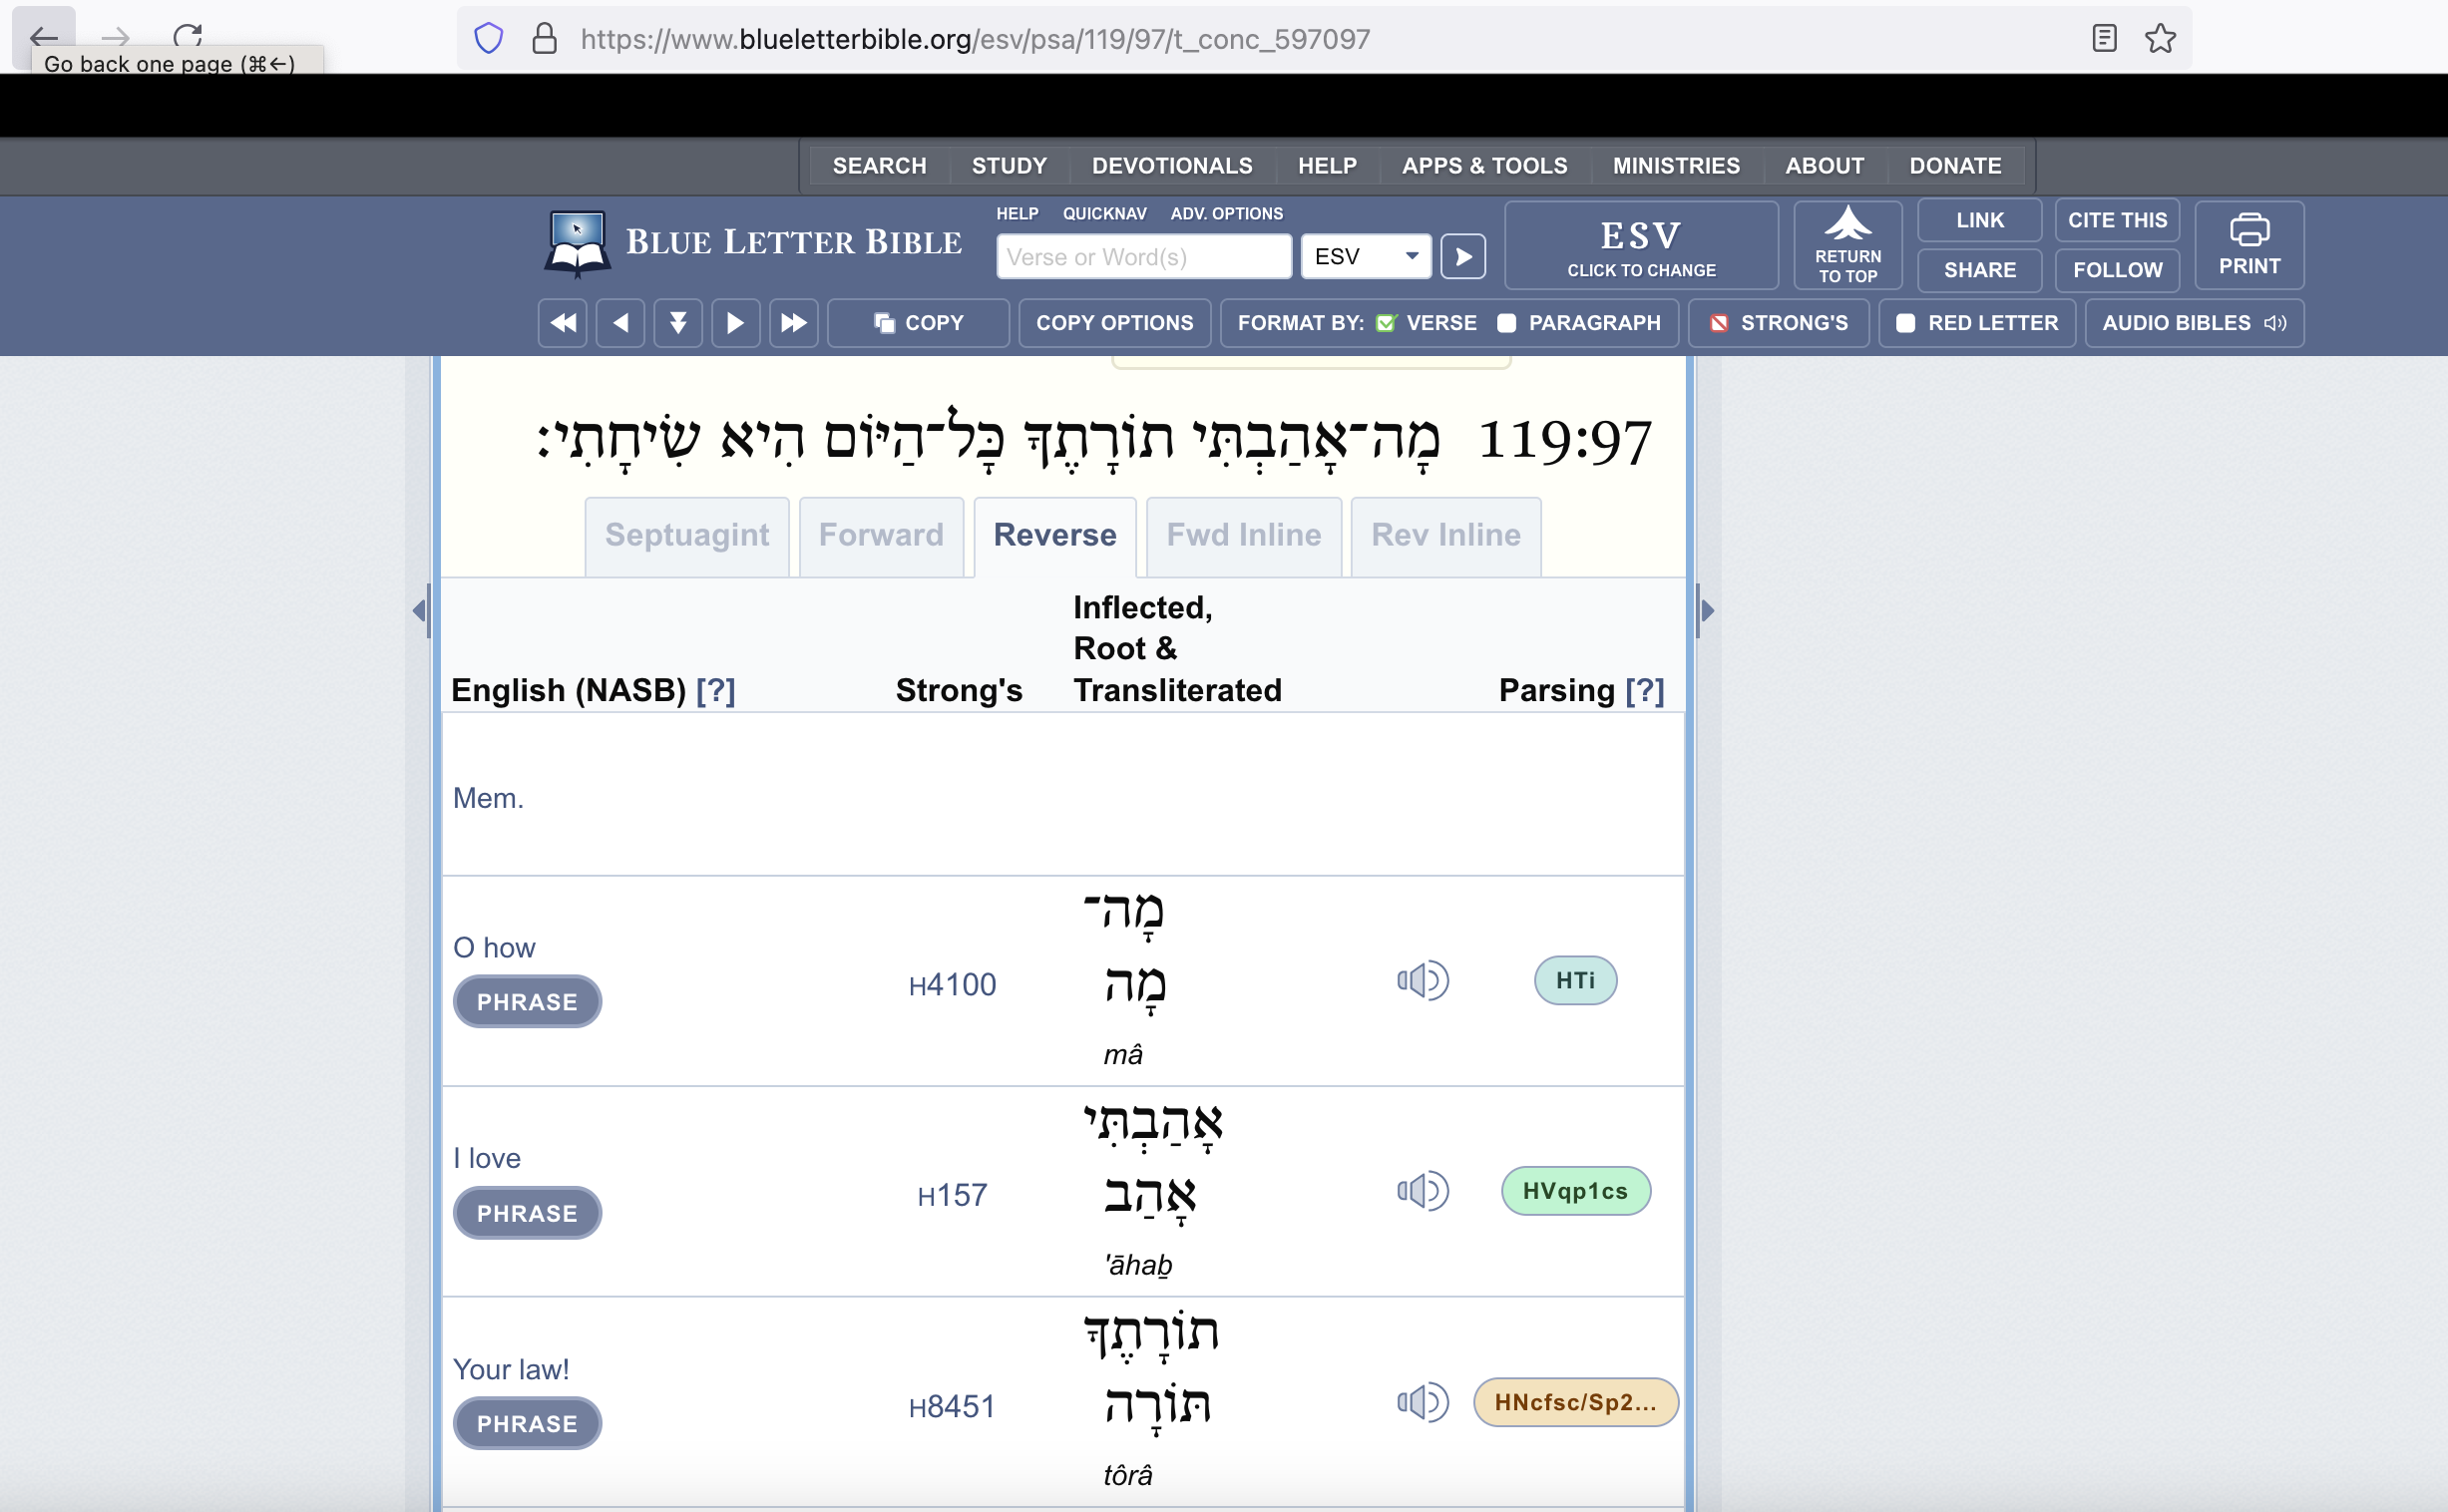The width and height of the screenshot is (2448, 1512).
Task: Go to previous verse with single left arrow
Action: click(x=620, y=323)
